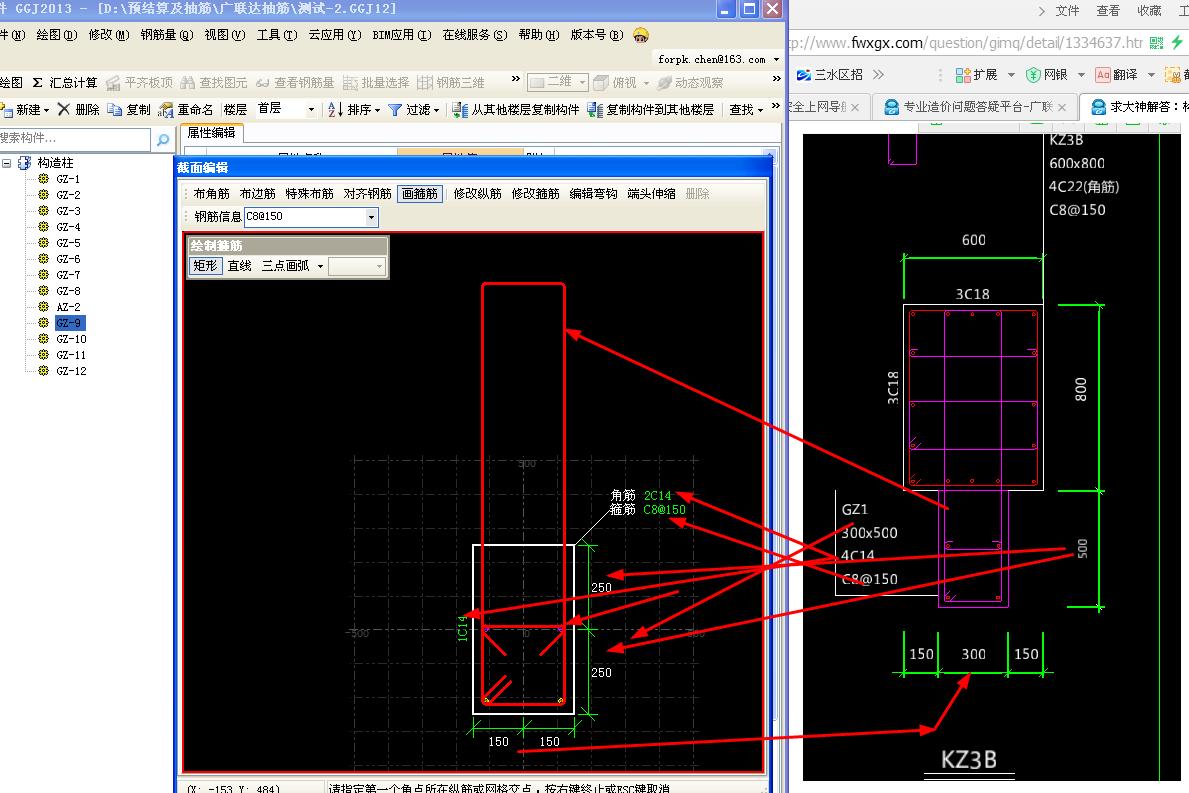Select GZ-12 in the component tree
1189x793 pixels.
pyautogui.click(x=71, y=371)
